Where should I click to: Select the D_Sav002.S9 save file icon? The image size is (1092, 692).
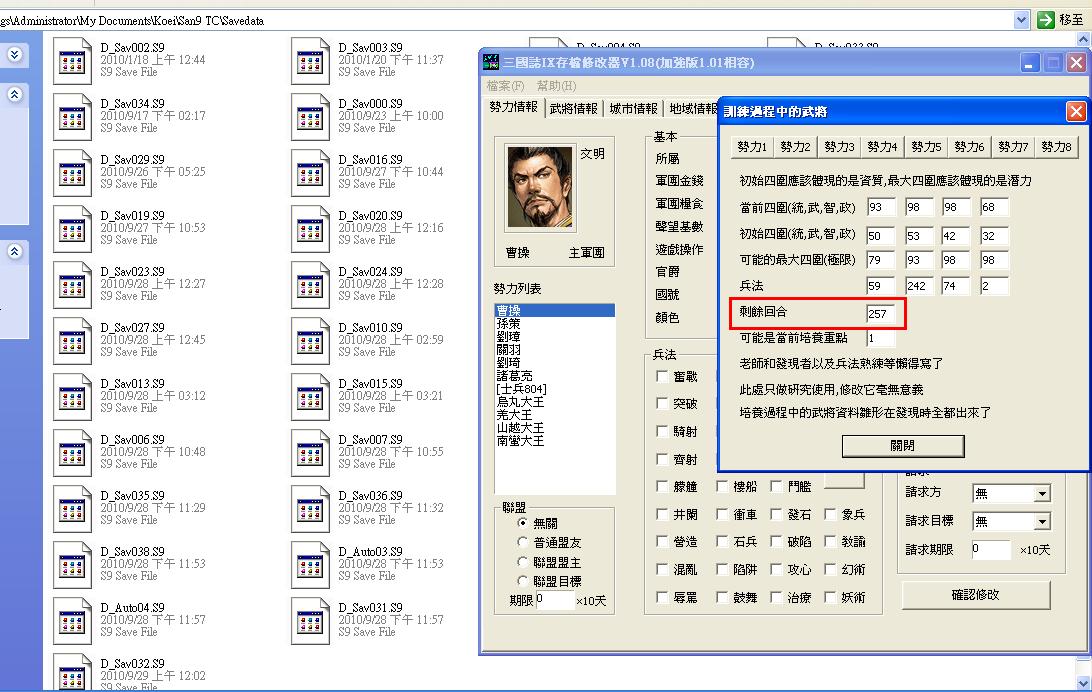coord(71,60)
